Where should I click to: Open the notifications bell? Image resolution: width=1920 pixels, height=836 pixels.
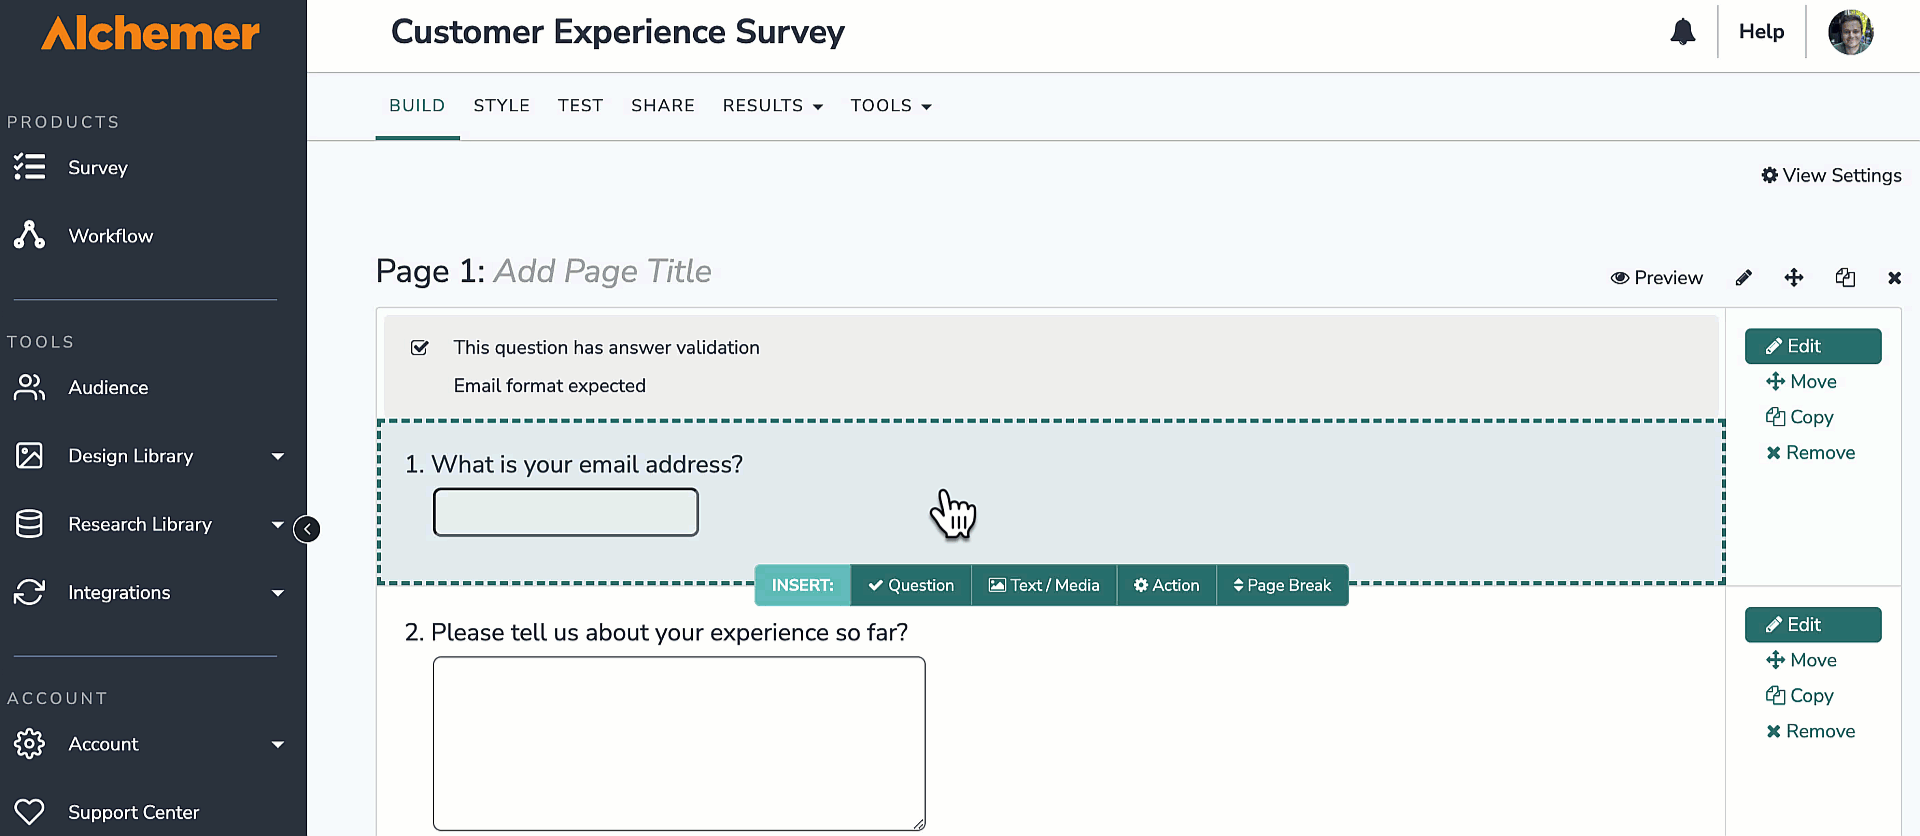click(x=1683, y=32)
